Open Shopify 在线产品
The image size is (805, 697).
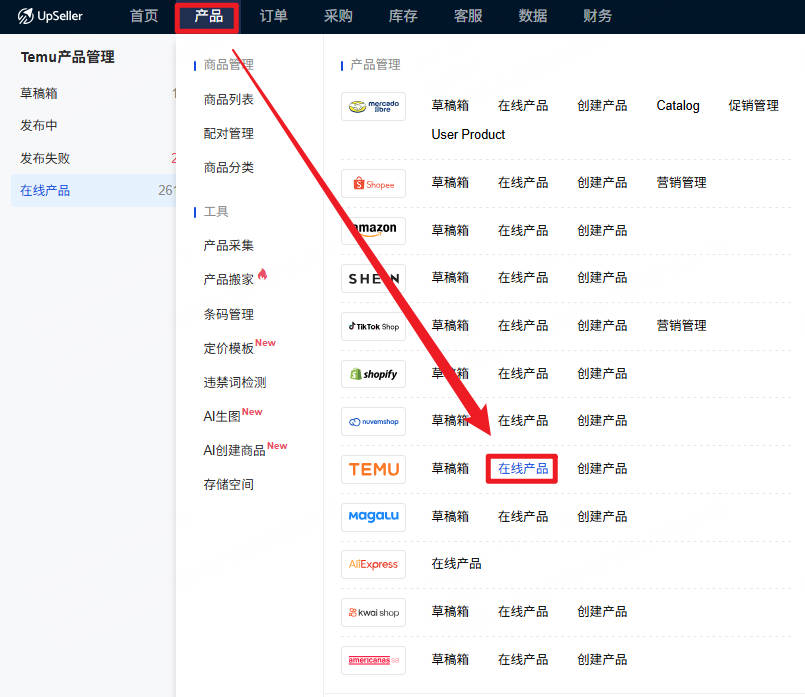[x=523, y=374]
